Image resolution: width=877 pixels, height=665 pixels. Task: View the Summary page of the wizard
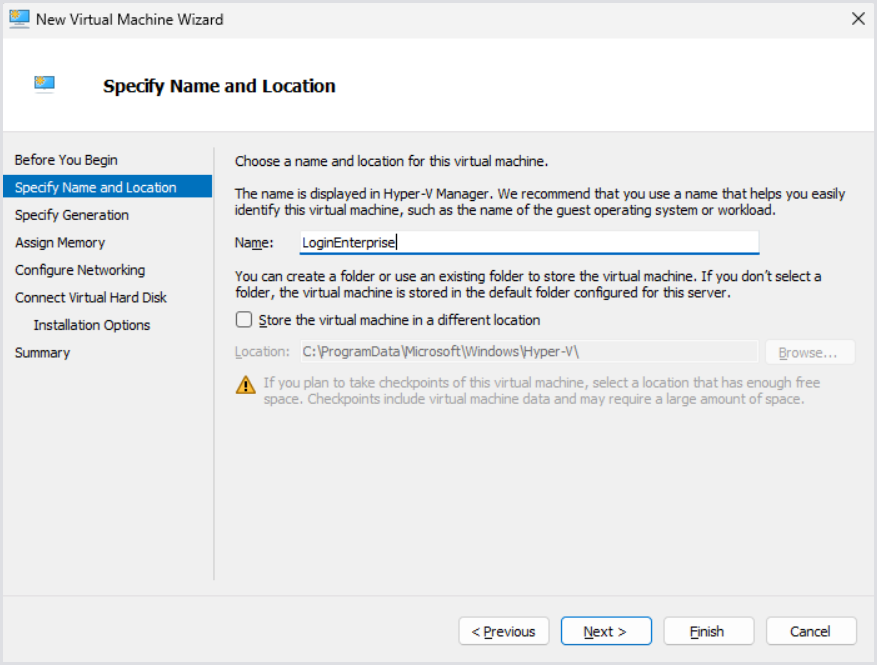click(x=42, y=352)
